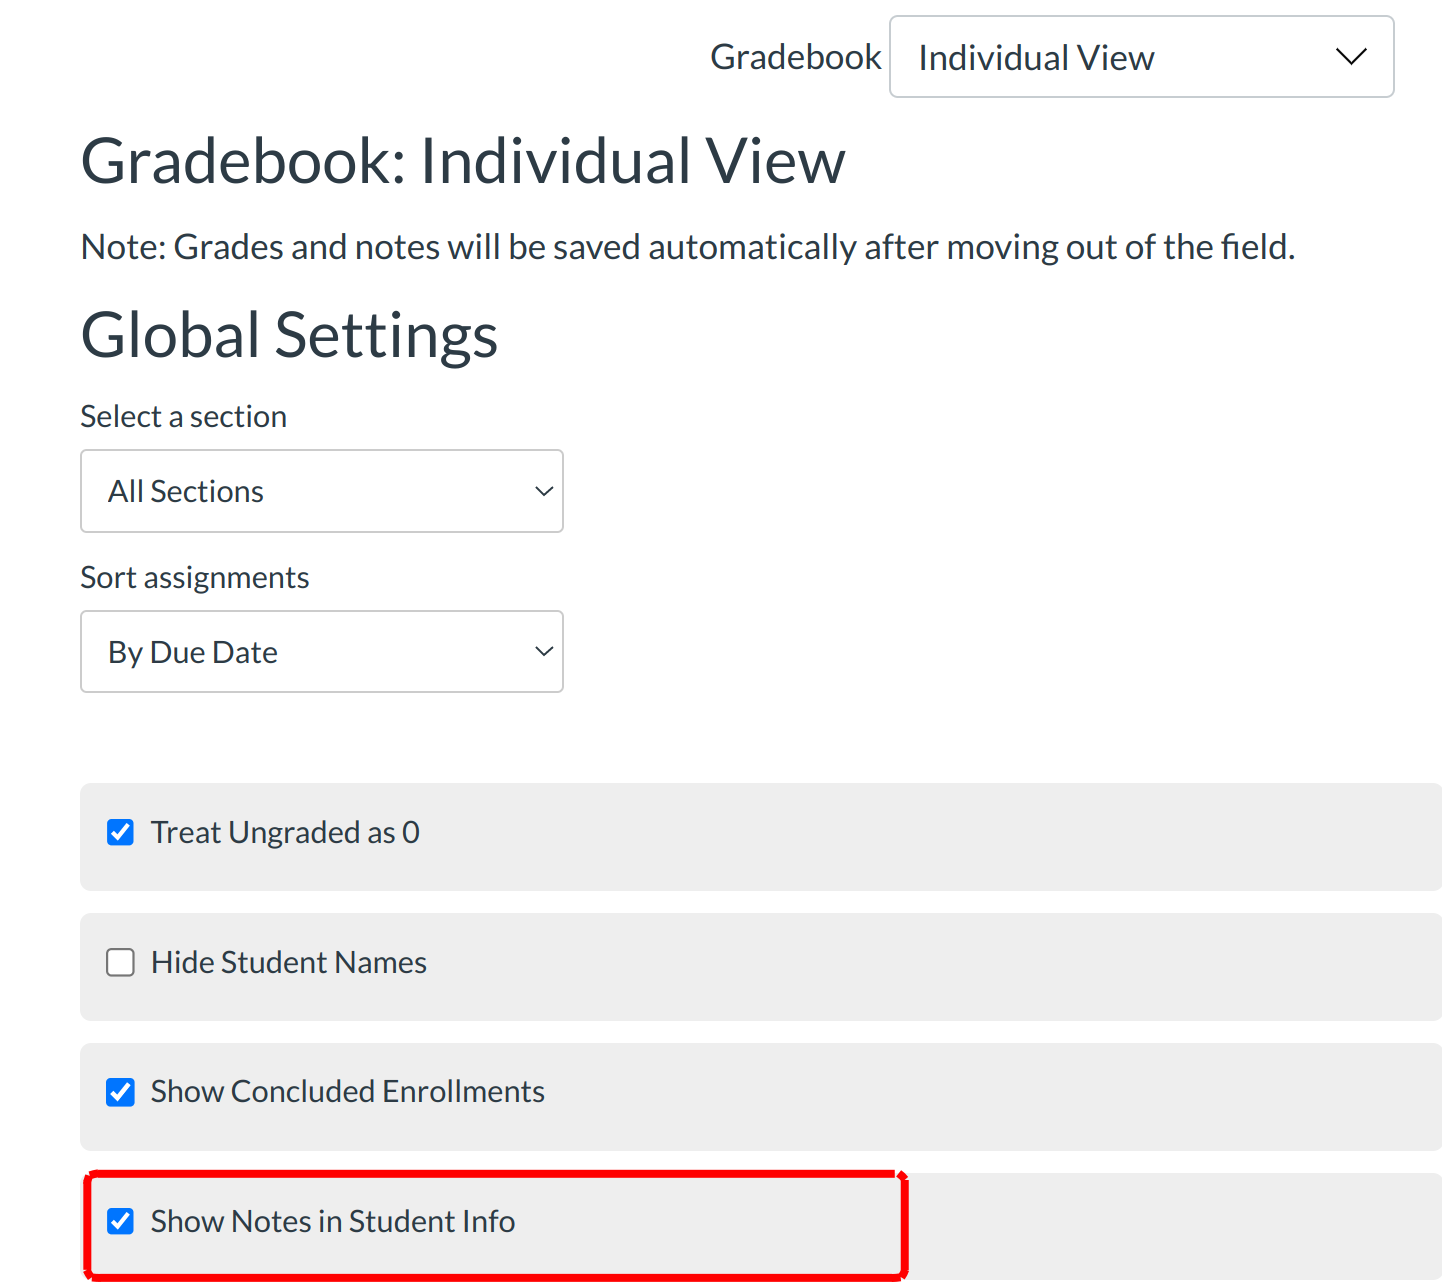Click the "Show Concluded Enrollments" label text
Screen dimensions: 1442x1284
pos(347,1091)
